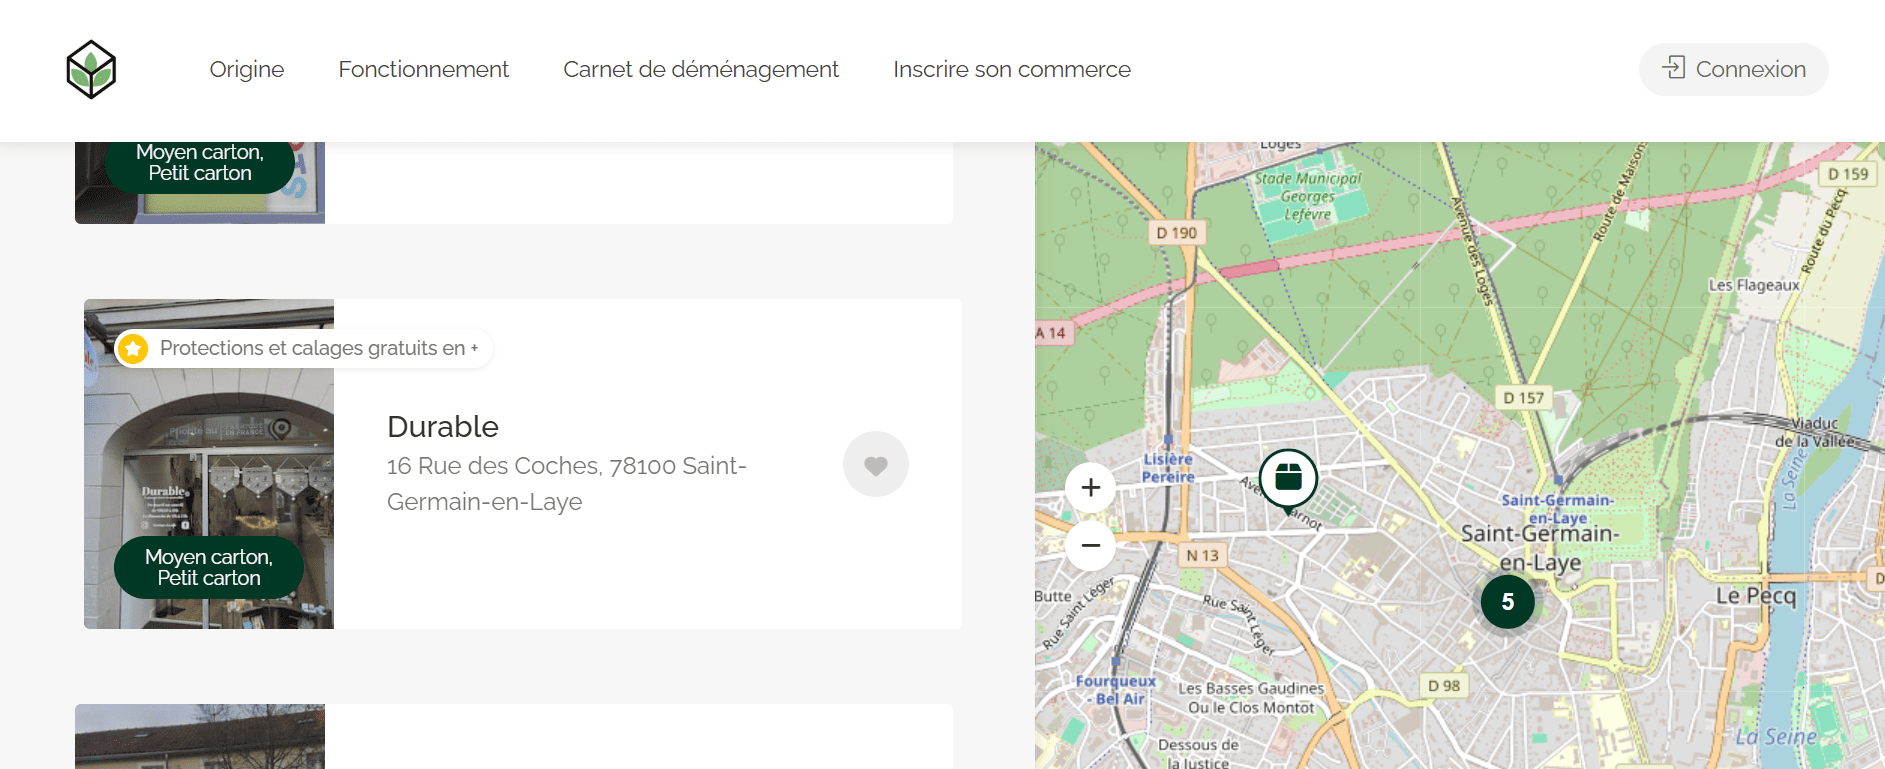Click the top listing's Moyen carton badge
1885x769 pixels.
[200, 164]
